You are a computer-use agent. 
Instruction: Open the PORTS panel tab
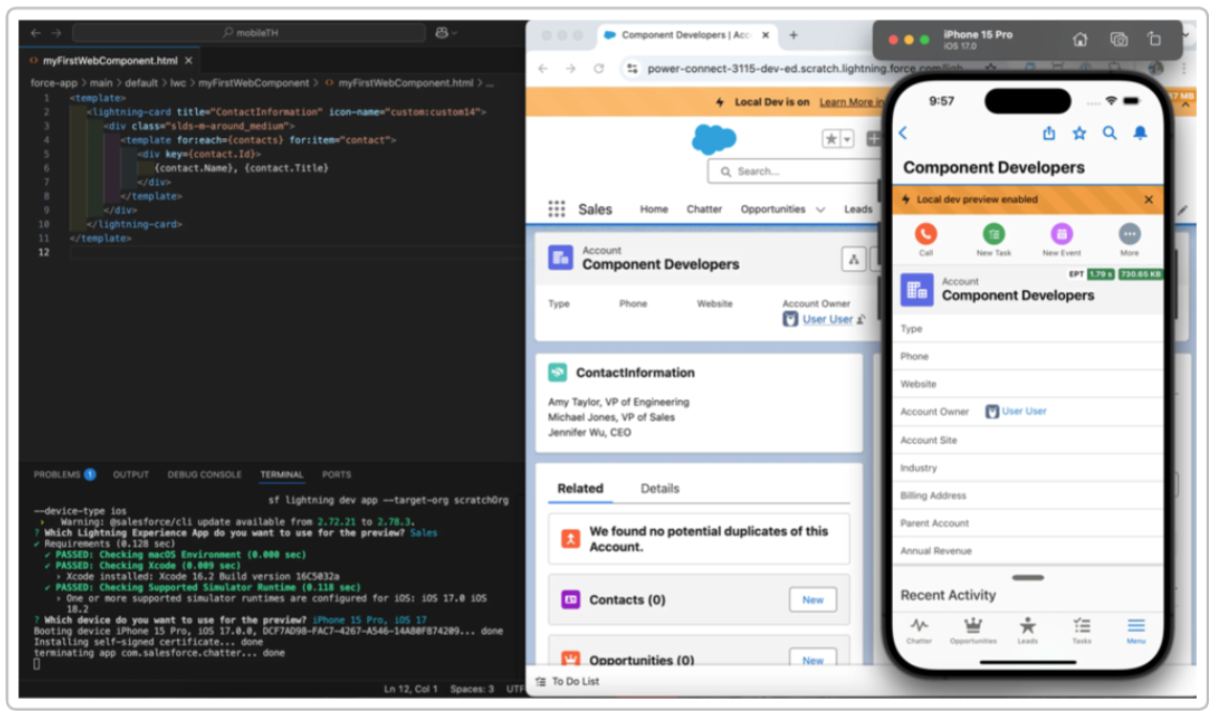point(337,474)
